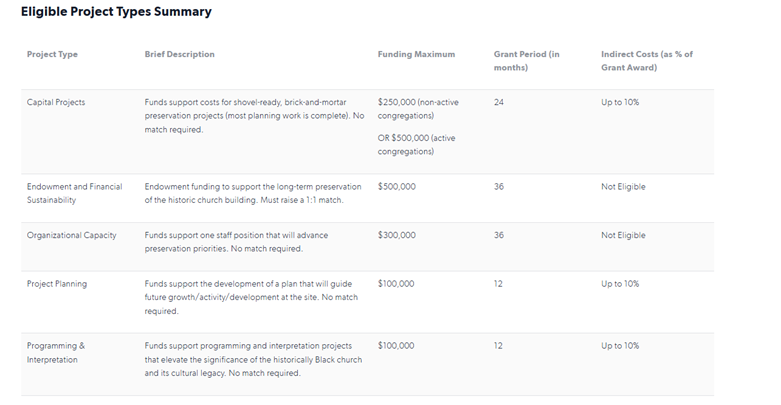Click the Indirect Costs column header

point(647,61)
